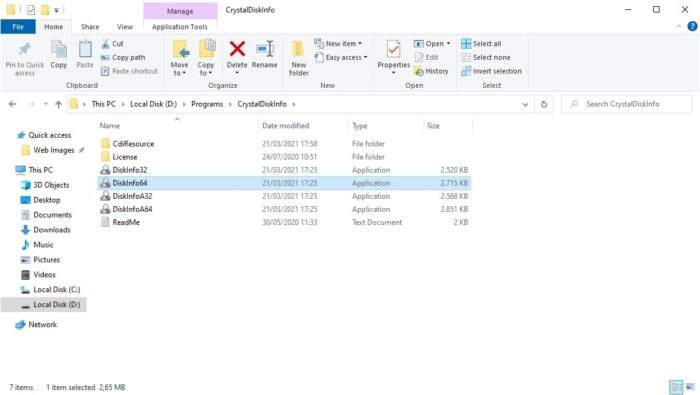Screen dimensions: 700x395
Task: Select the License folder
Action: [284, 157]
